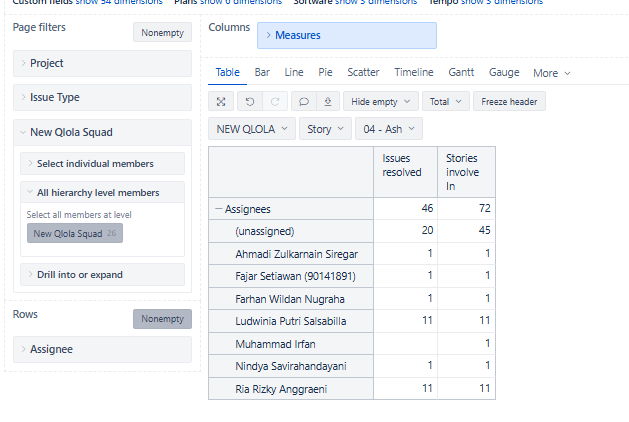Click the Freeze header button
Image resolution: width=629 pixels, height=422 pixels.
[509, 102]
